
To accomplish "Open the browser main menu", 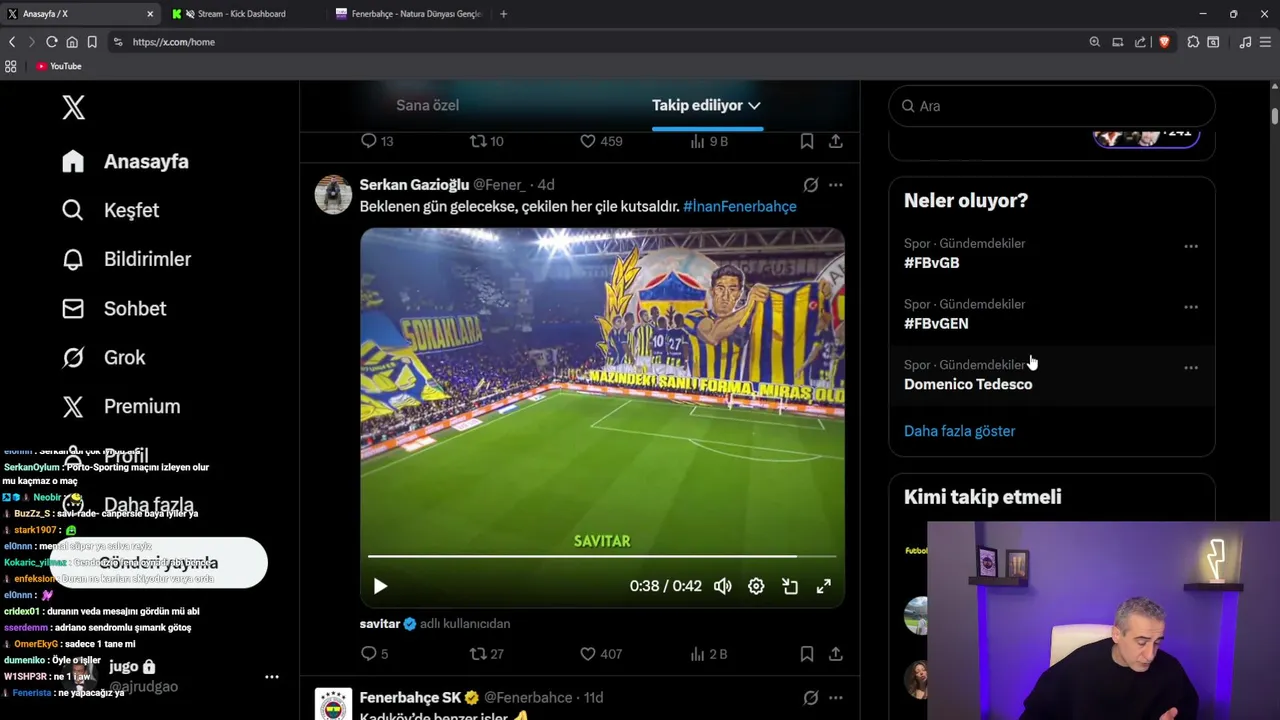I will [1267, 42].
